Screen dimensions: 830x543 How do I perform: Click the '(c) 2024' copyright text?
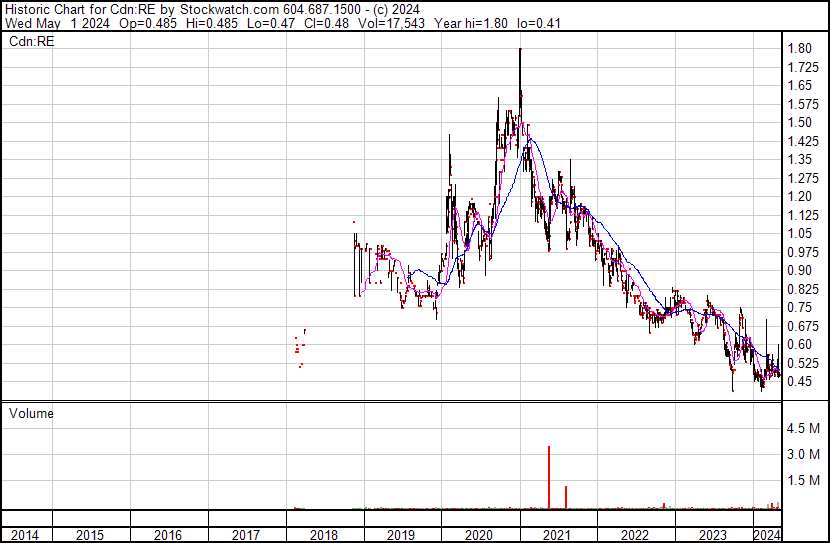396,9
